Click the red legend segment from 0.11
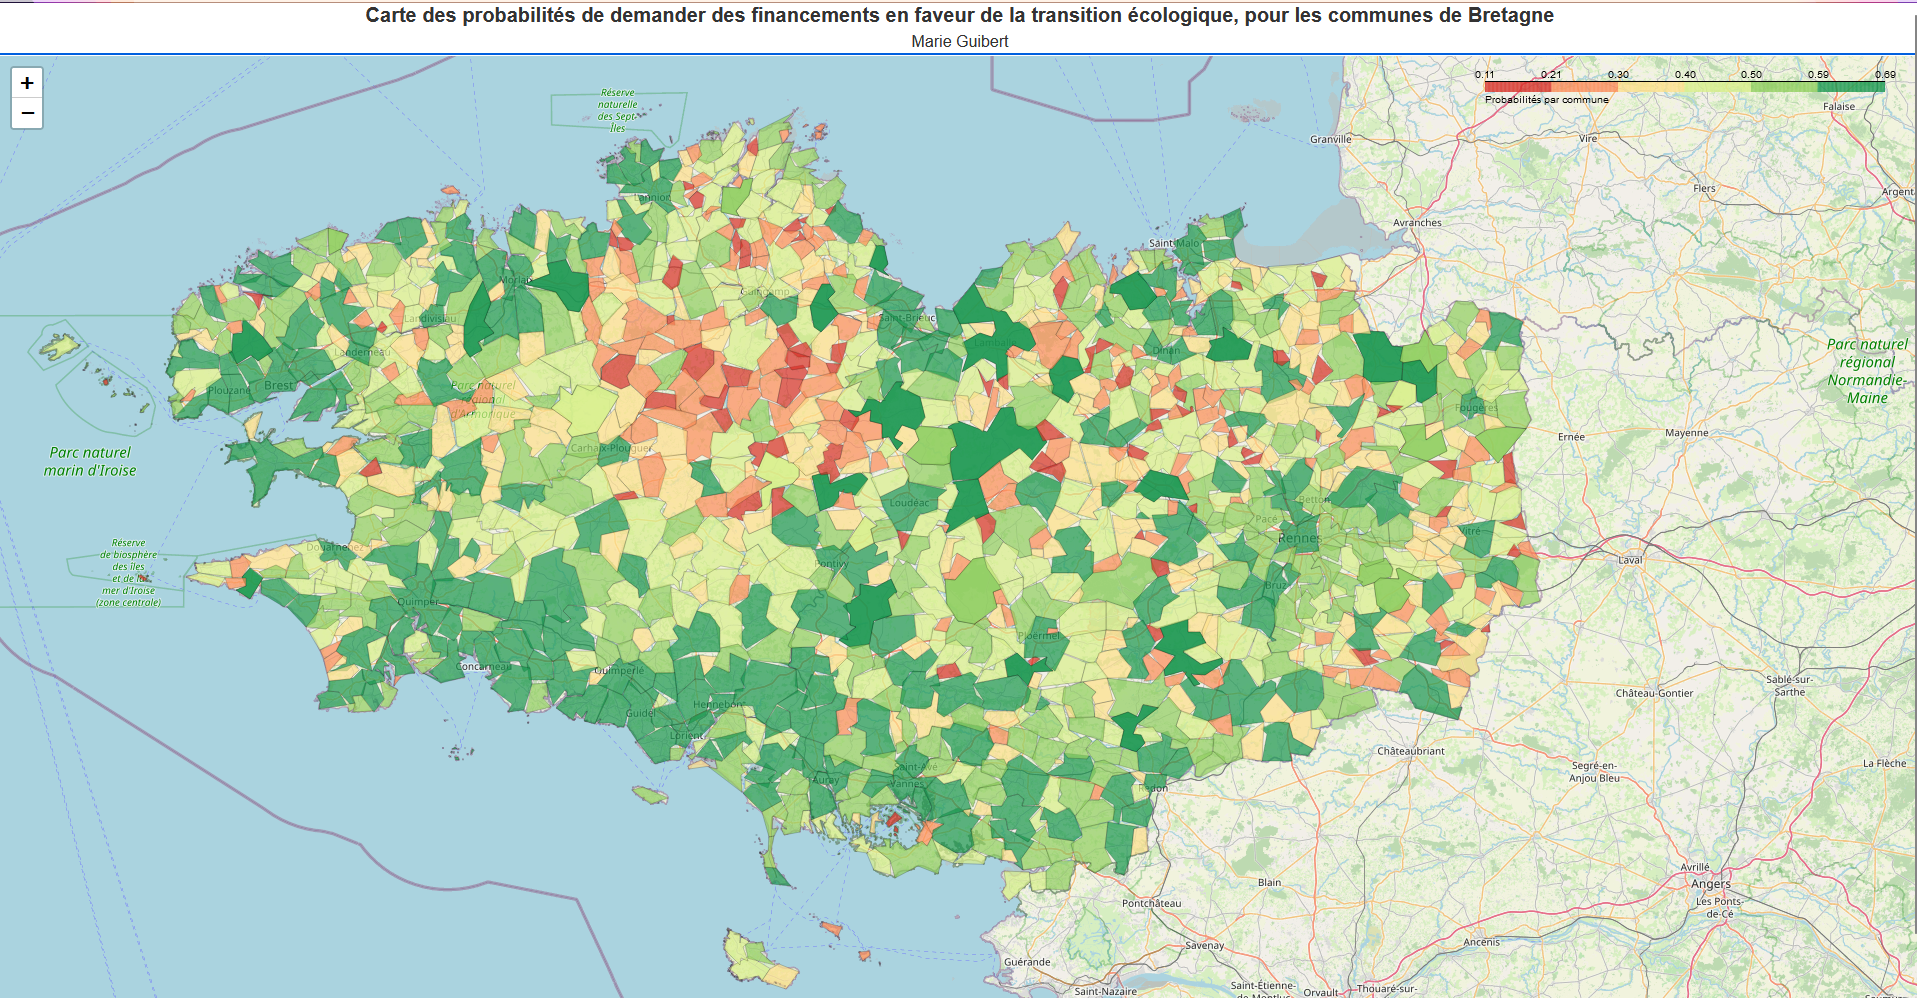 pyautogui.click(x=1517, y=87)
